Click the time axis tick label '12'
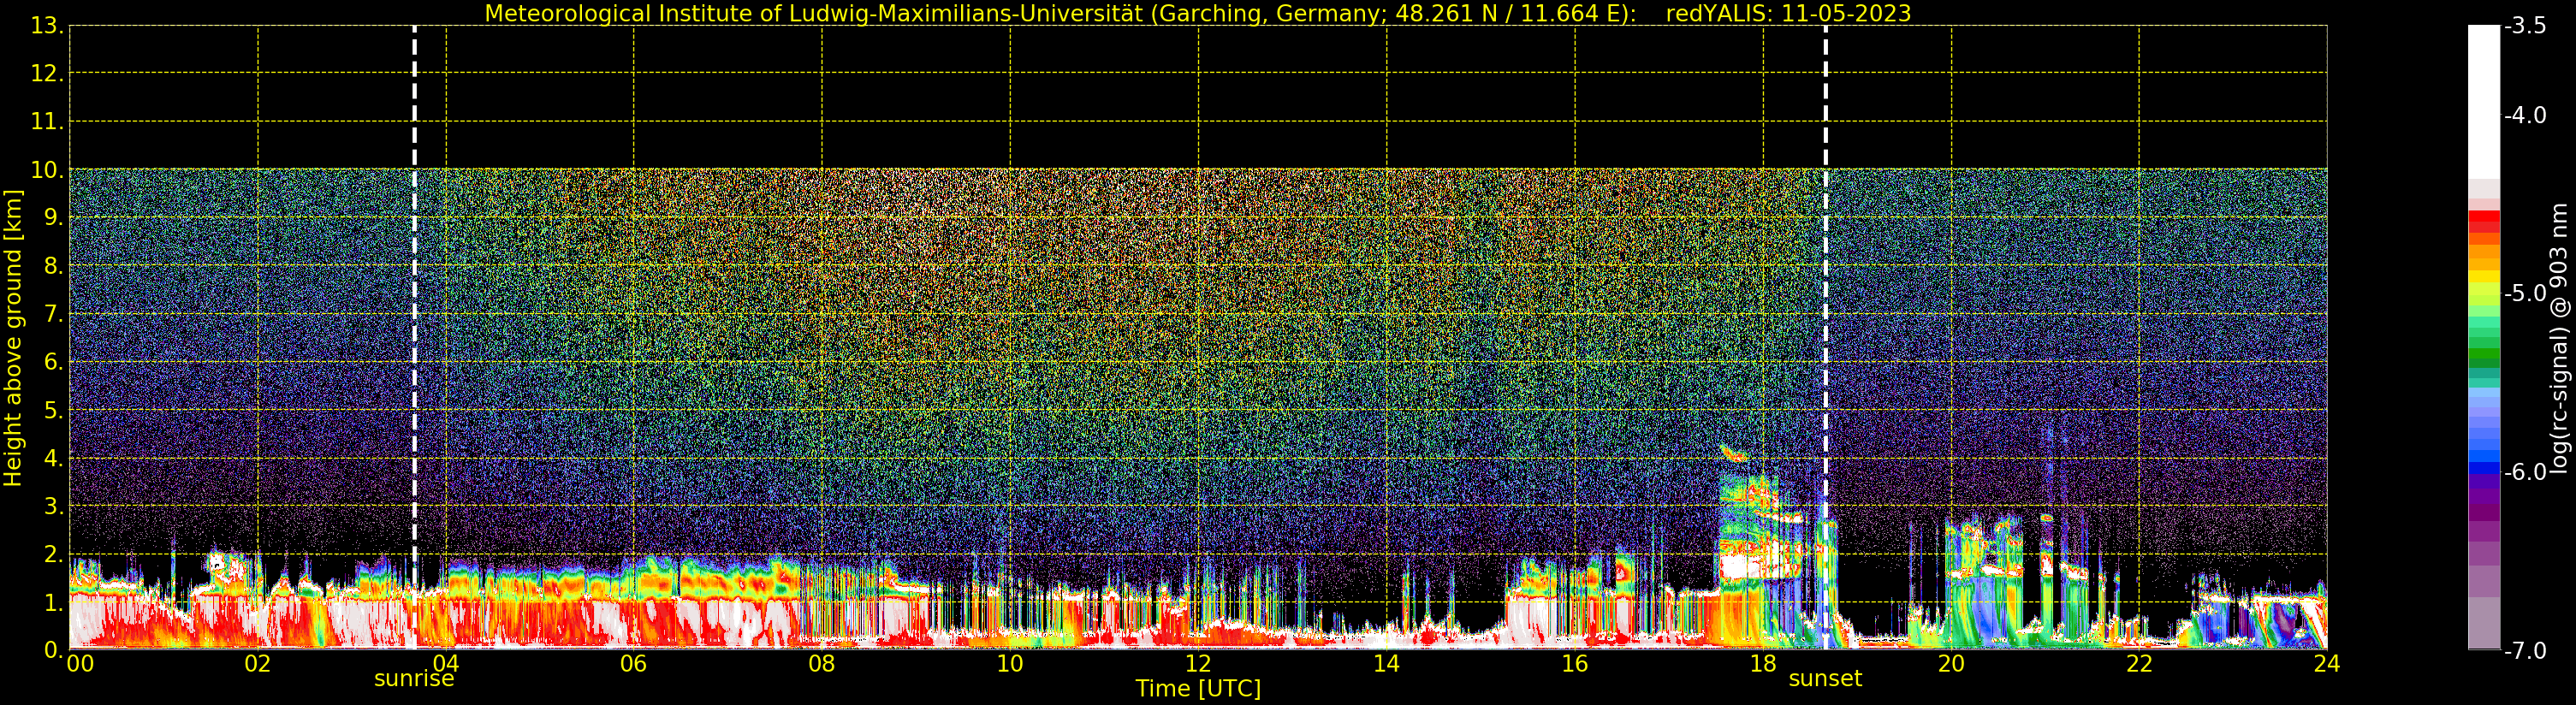The width and height of the screenshot is (2576, 705). (x=1198, y=663)
